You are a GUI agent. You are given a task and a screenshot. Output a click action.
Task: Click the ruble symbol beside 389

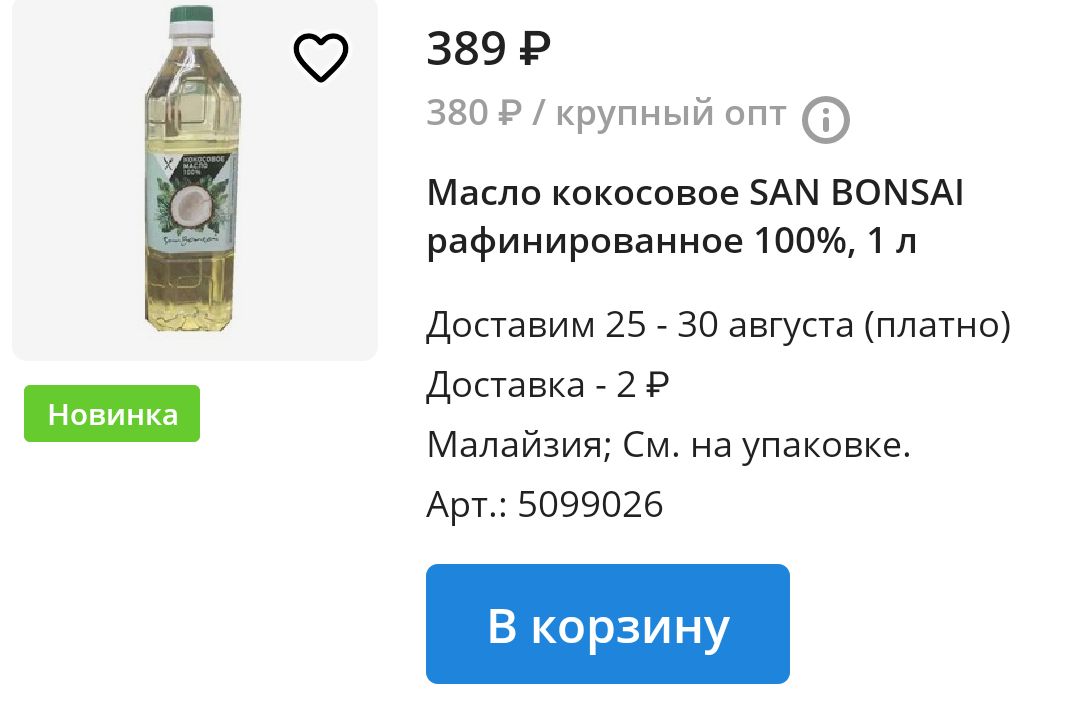click(534, 50)
